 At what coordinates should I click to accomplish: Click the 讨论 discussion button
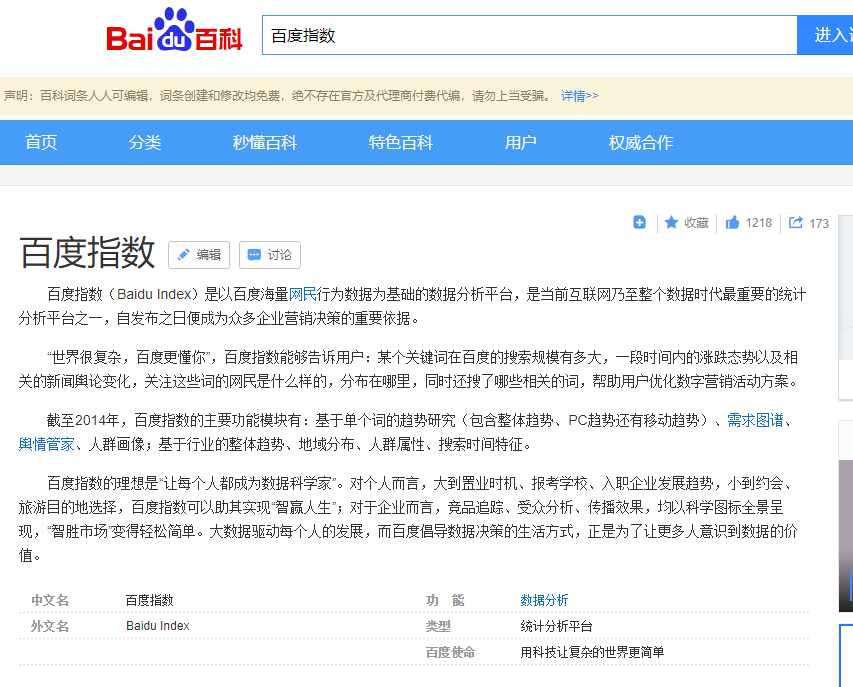pyautogui.click(x=270, y=255)
